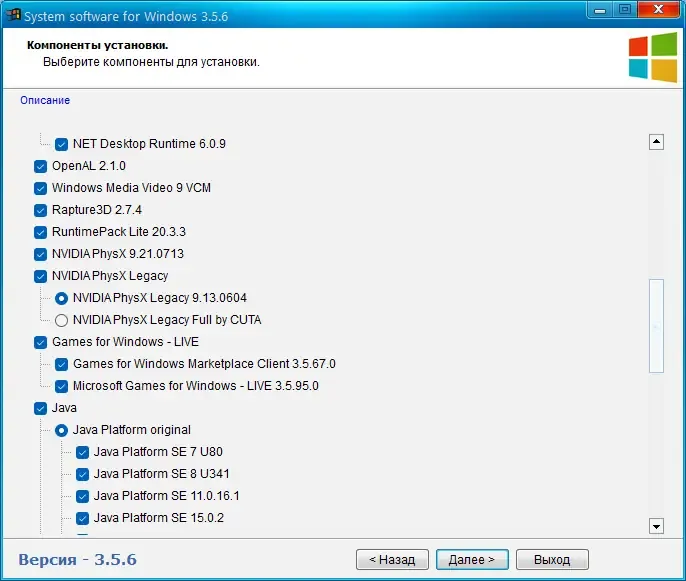The width and height of the screenshot is (686, 581).
Task: Click the Windows logo in the header
Action: pyautogui.click(x=653, y=57)
